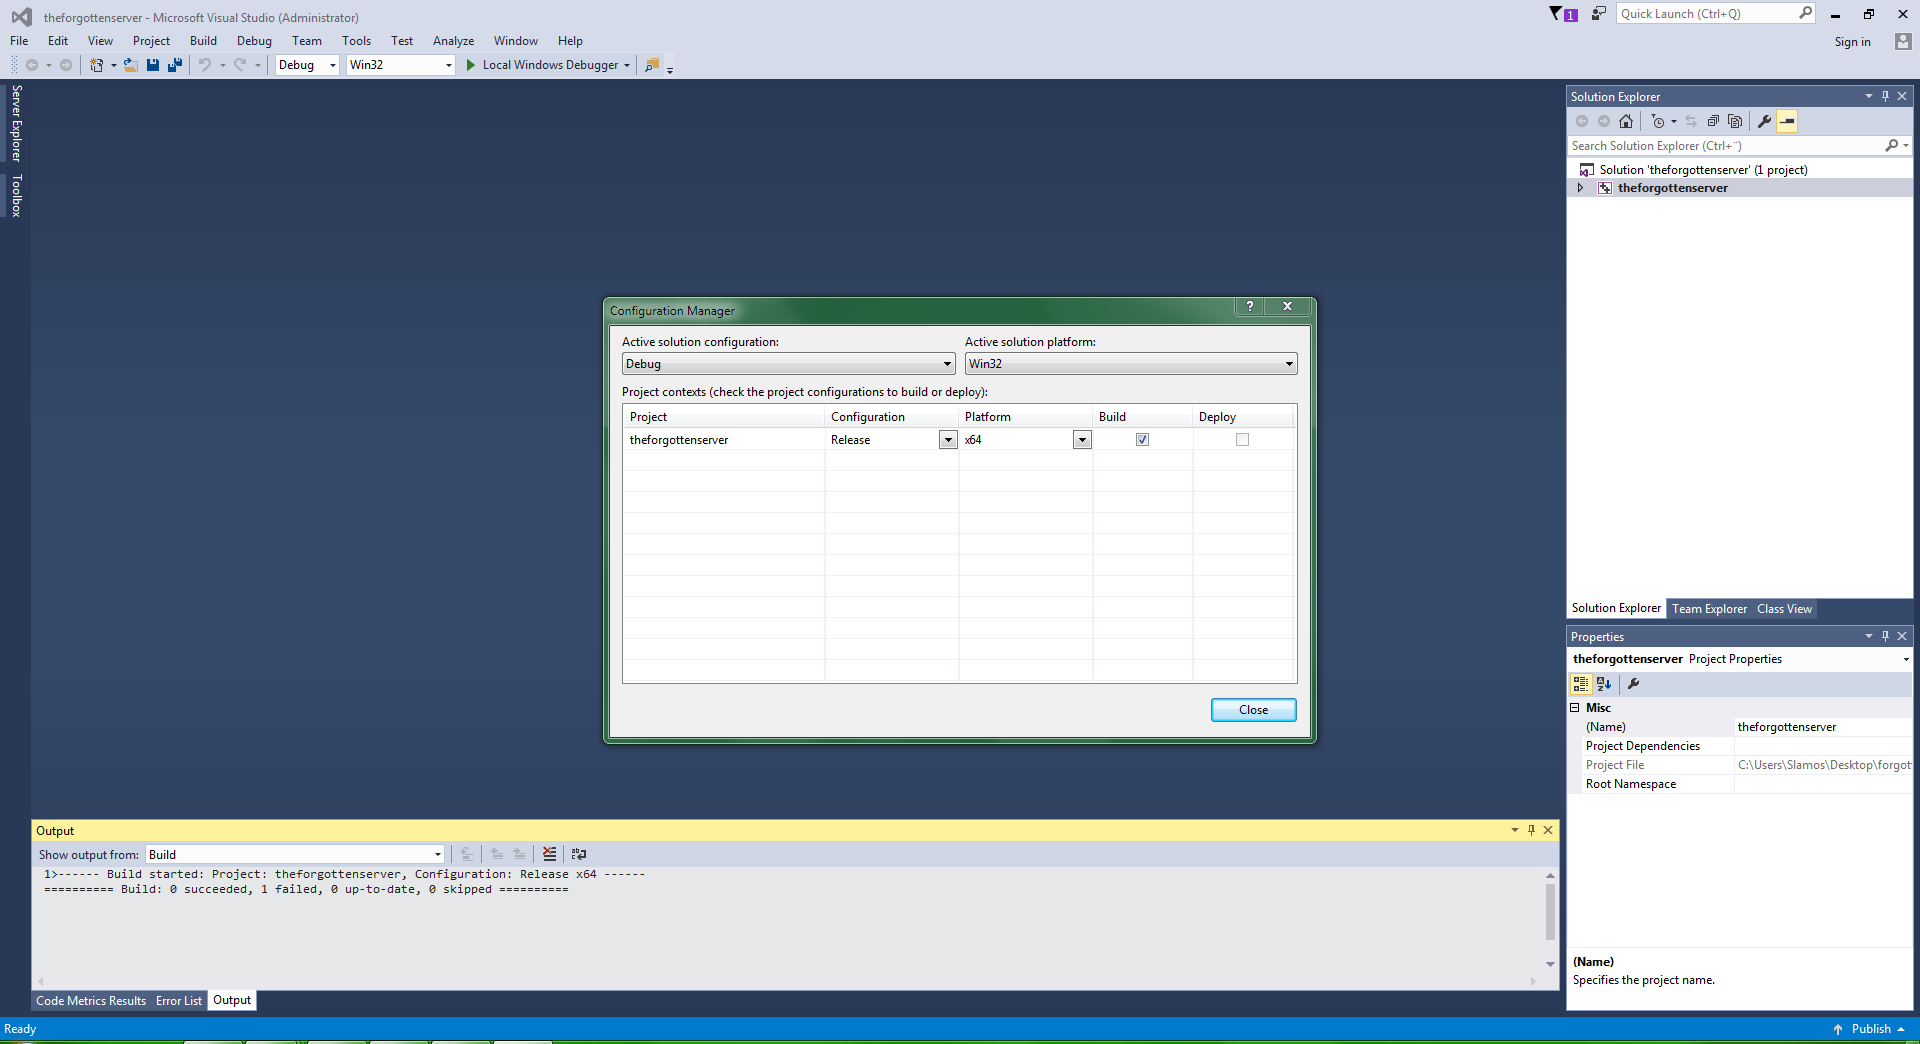Click Categorized icon in Properties panel
The height and width of the screenshot is (1044, 1920).
click(1581, 684)
